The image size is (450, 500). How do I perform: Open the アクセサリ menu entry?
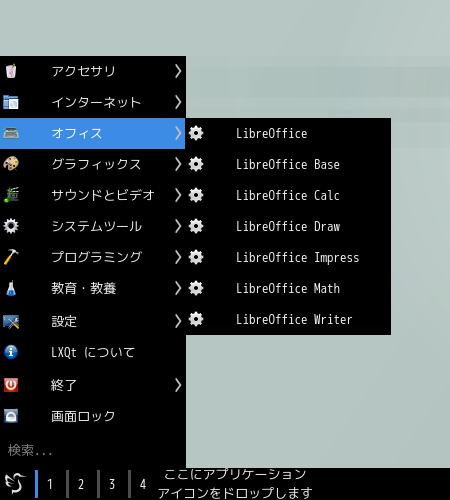93,71
